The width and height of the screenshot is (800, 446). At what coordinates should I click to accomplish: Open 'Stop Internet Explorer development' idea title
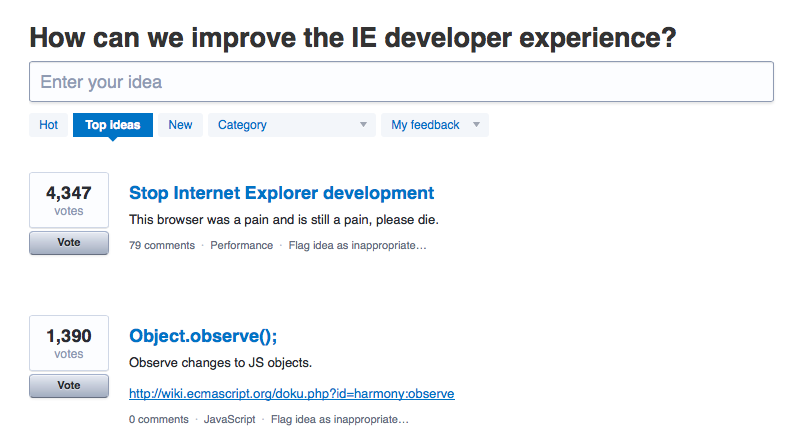pos(281,193)
